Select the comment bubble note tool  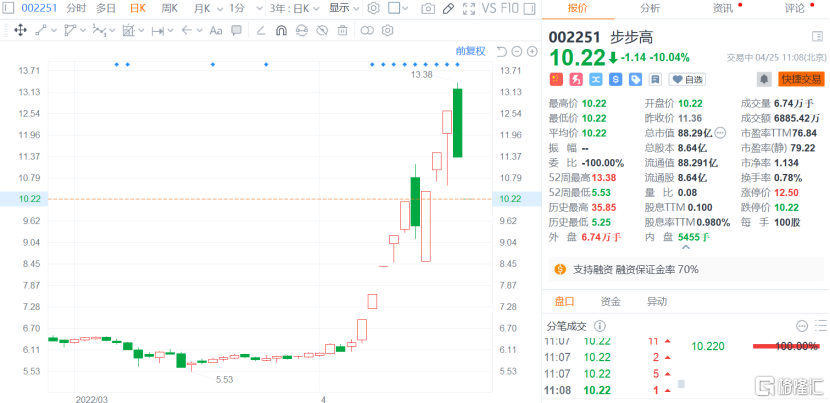(237, 30)
